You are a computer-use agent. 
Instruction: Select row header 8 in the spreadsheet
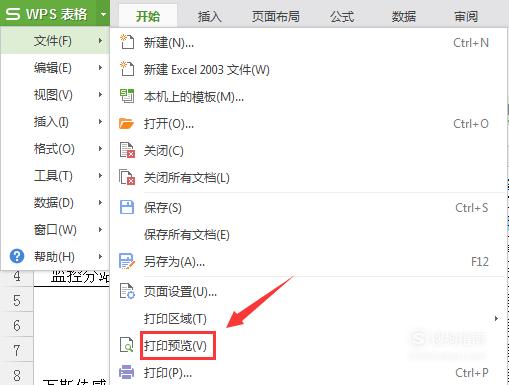pyautogui.click(x=17, y=374)
